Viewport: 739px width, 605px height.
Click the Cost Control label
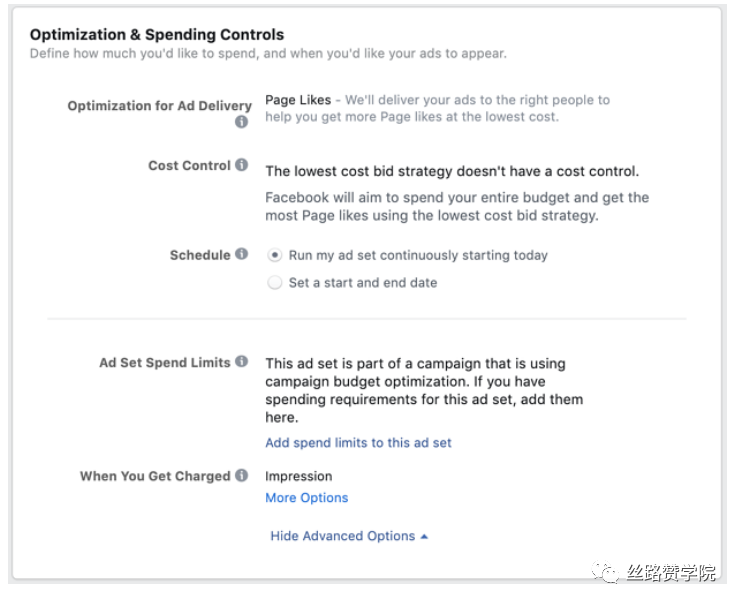[x=189, y=166]
